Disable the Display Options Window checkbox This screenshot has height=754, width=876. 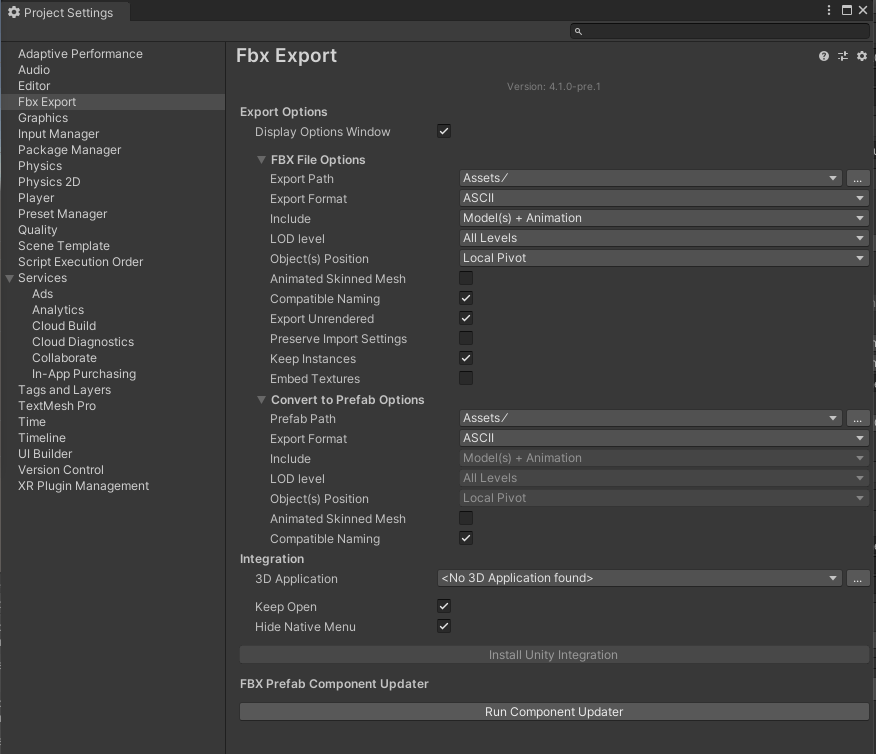pos(443,130)
